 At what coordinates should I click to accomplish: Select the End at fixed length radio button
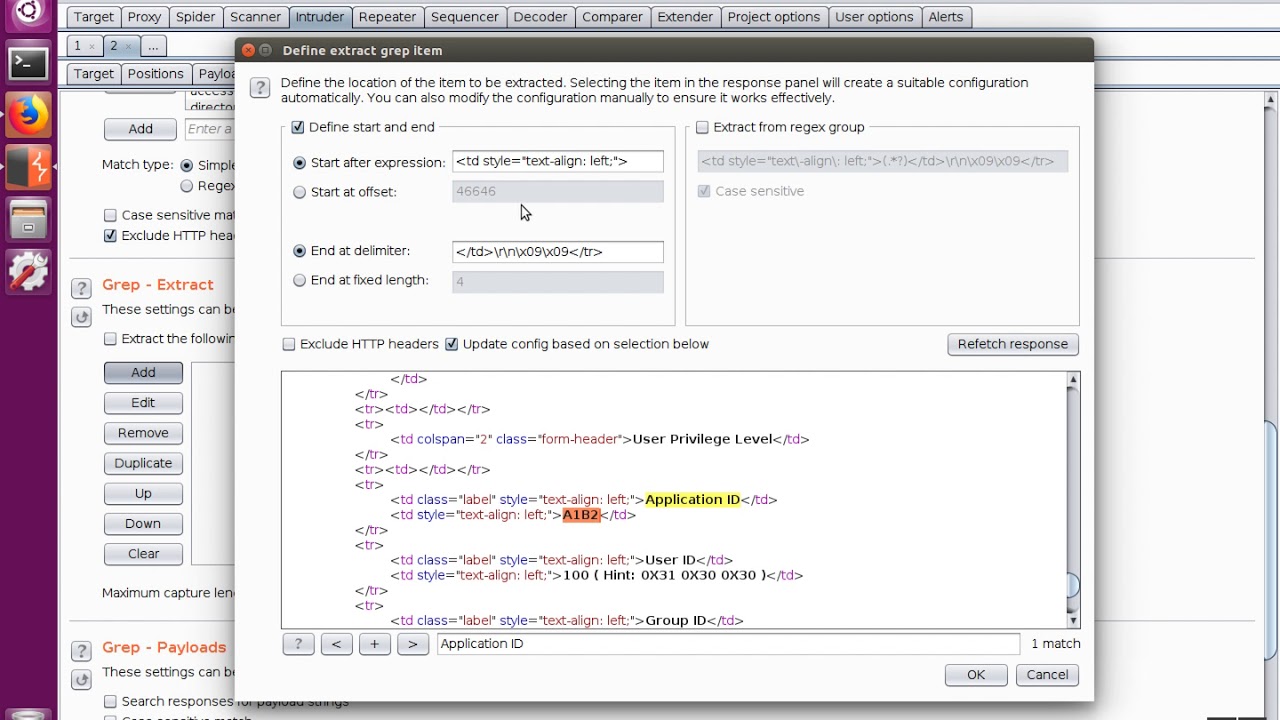coord(299,281)
